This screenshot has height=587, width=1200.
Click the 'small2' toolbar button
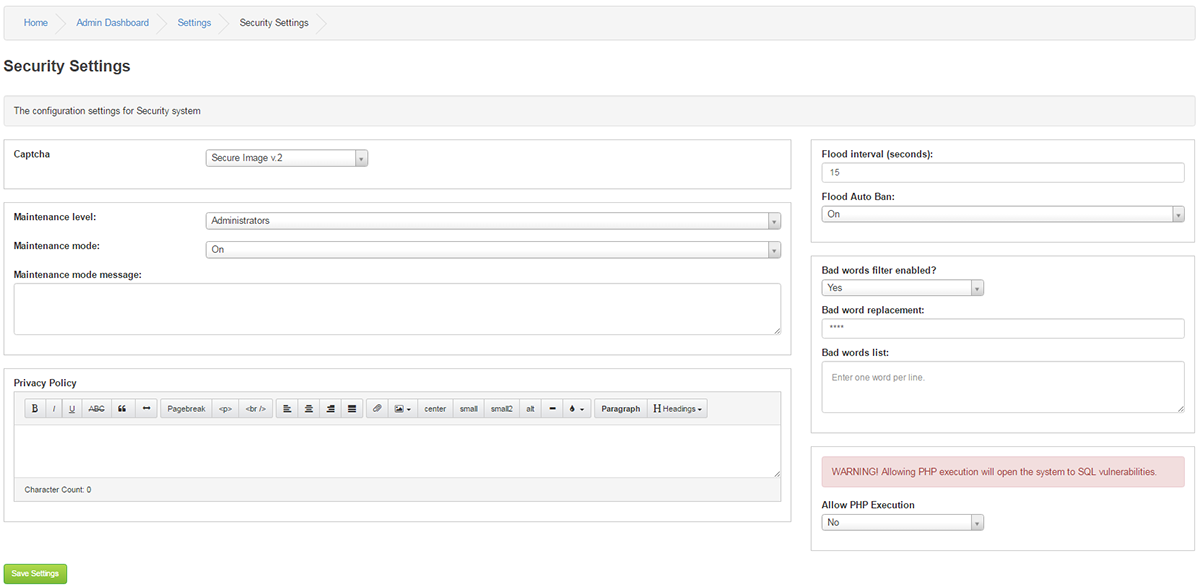(501, 408)
